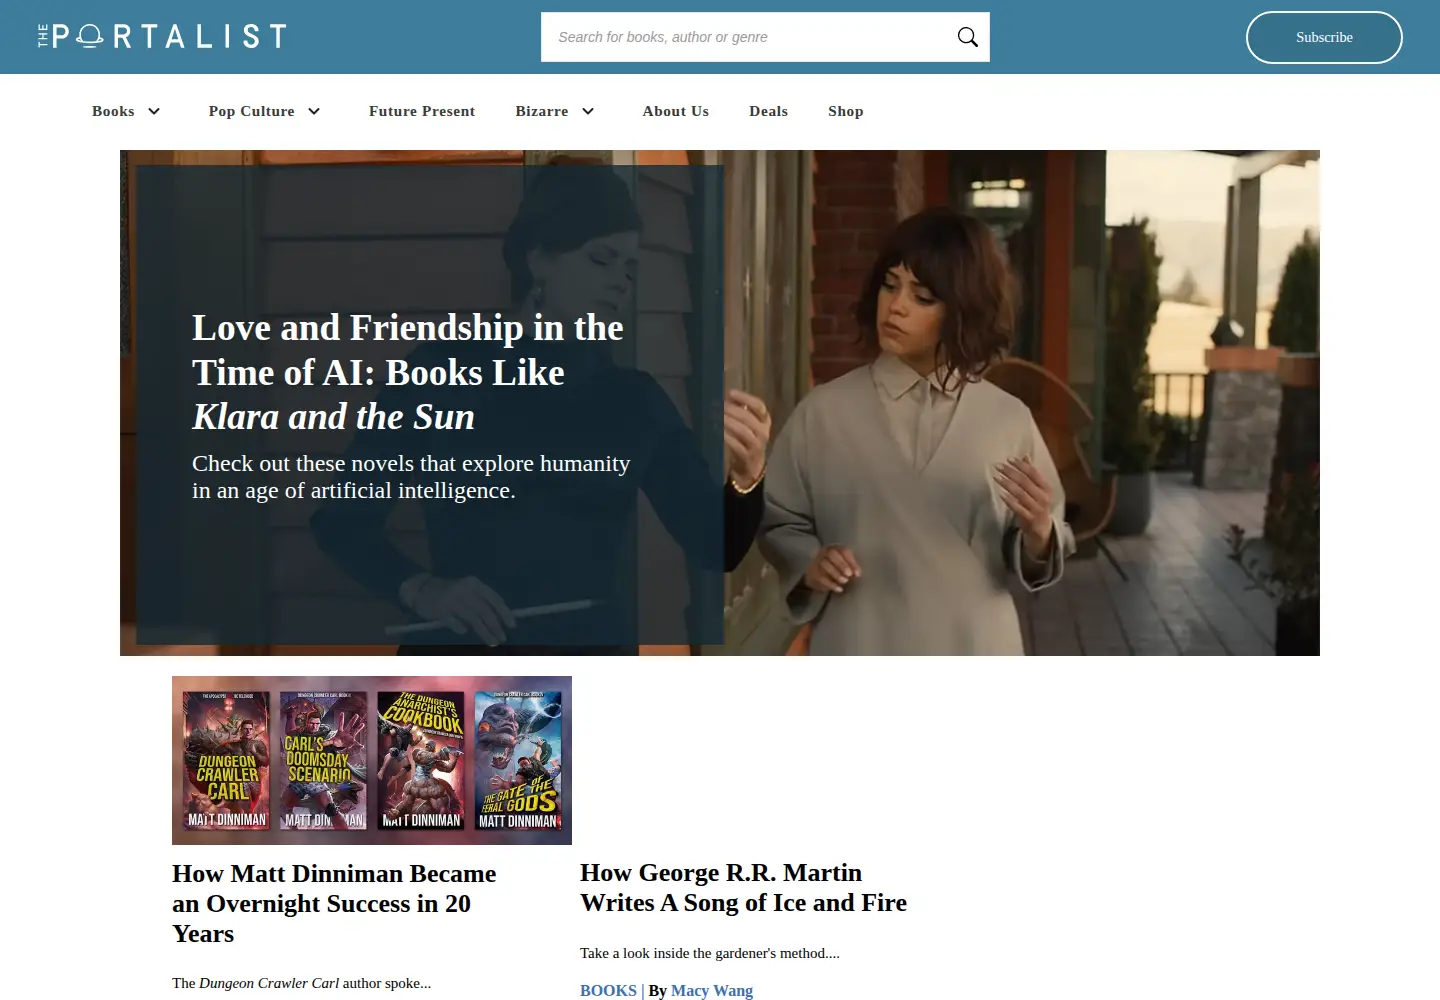Image resolution: width=1440 pixels, height=1000 pixels.
Task: Expand the Pop Culture dropdown chevron
Action: click(314, 111)
